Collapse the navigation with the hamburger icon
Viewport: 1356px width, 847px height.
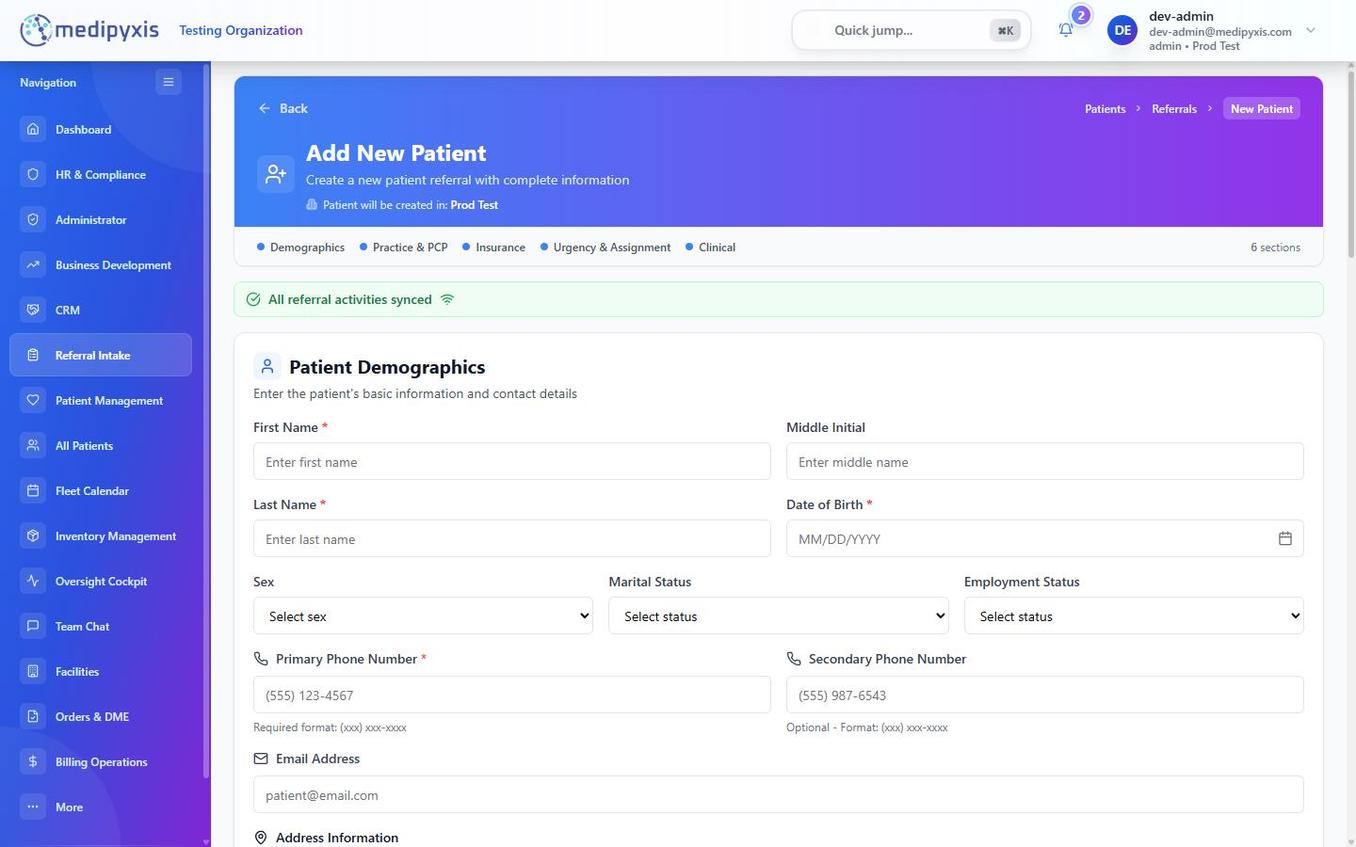168,82
